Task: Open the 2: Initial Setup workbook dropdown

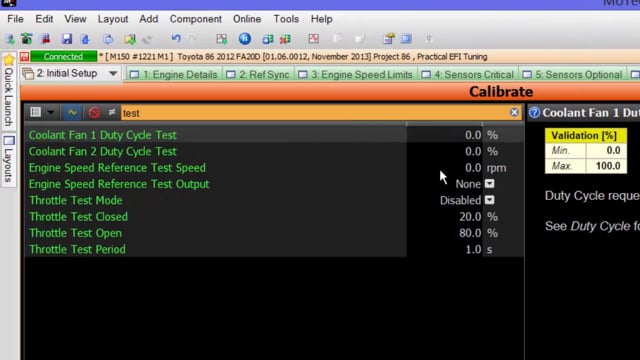Action: [113, 74]
